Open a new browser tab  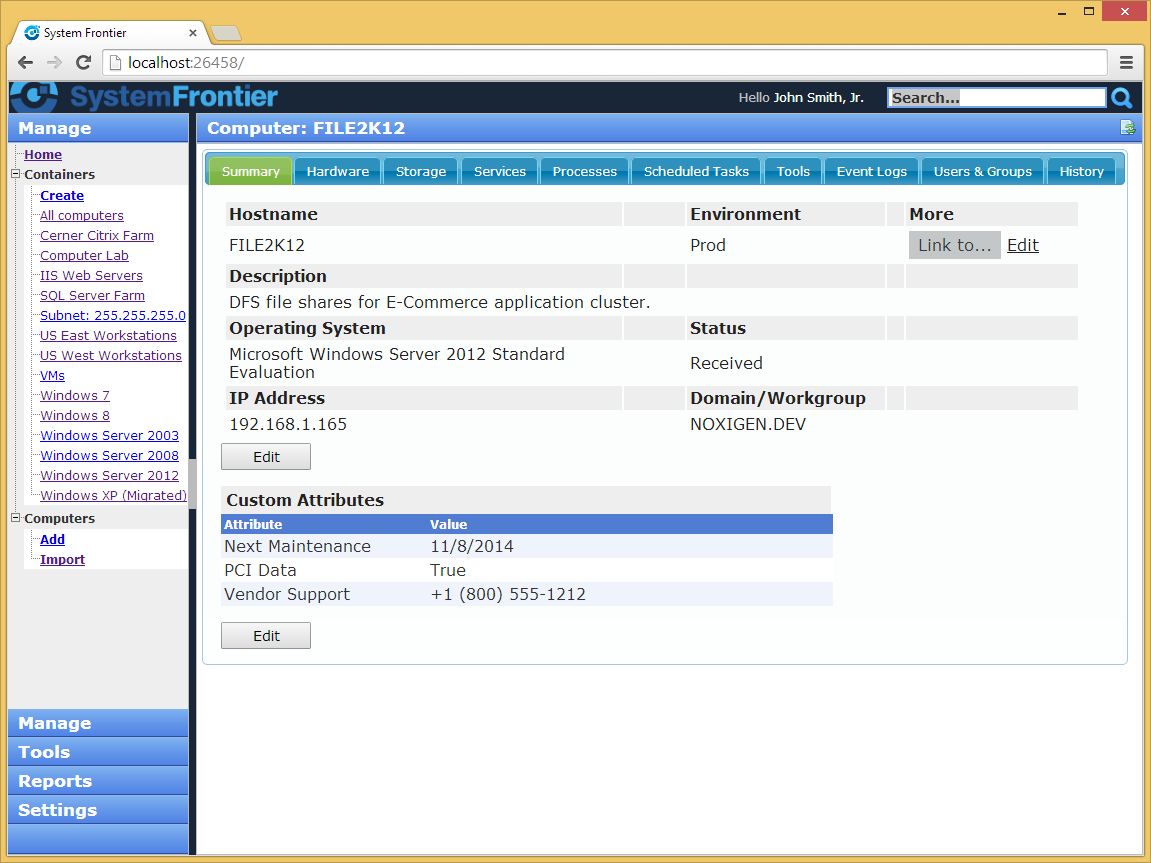(x=225, y=32)
